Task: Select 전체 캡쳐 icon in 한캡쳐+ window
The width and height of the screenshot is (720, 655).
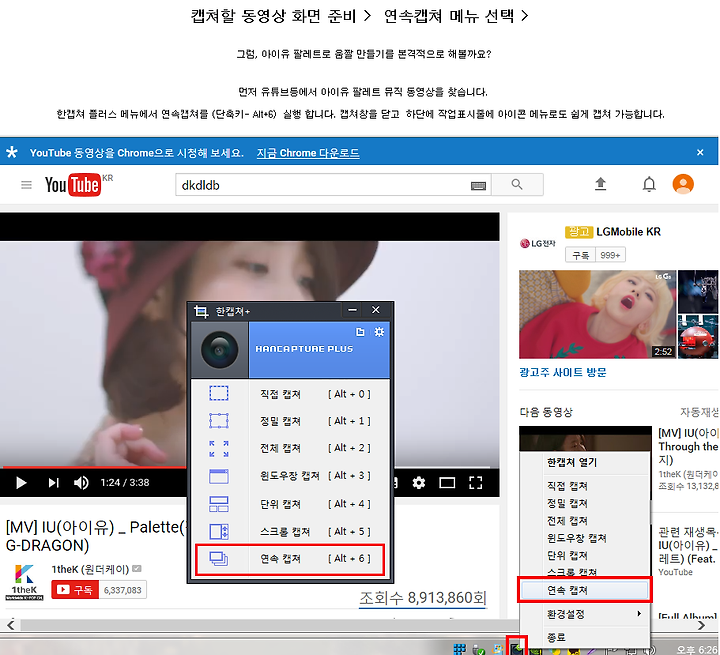Action: (x=219, y=448)
